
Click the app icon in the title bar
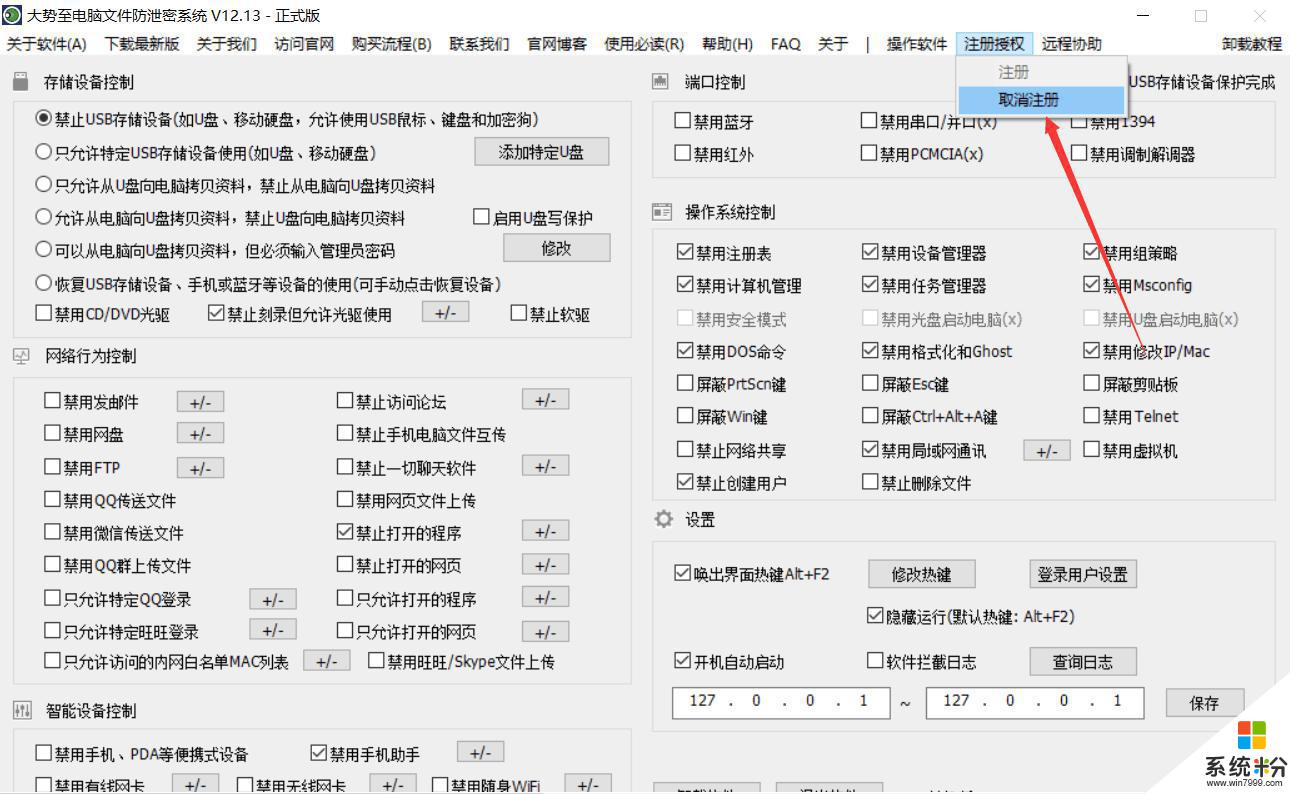(x=13, y=16)
